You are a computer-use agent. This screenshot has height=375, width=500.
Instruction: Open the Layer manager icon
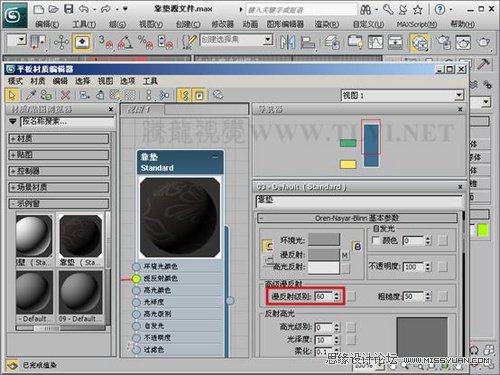[x=332, y=43]
